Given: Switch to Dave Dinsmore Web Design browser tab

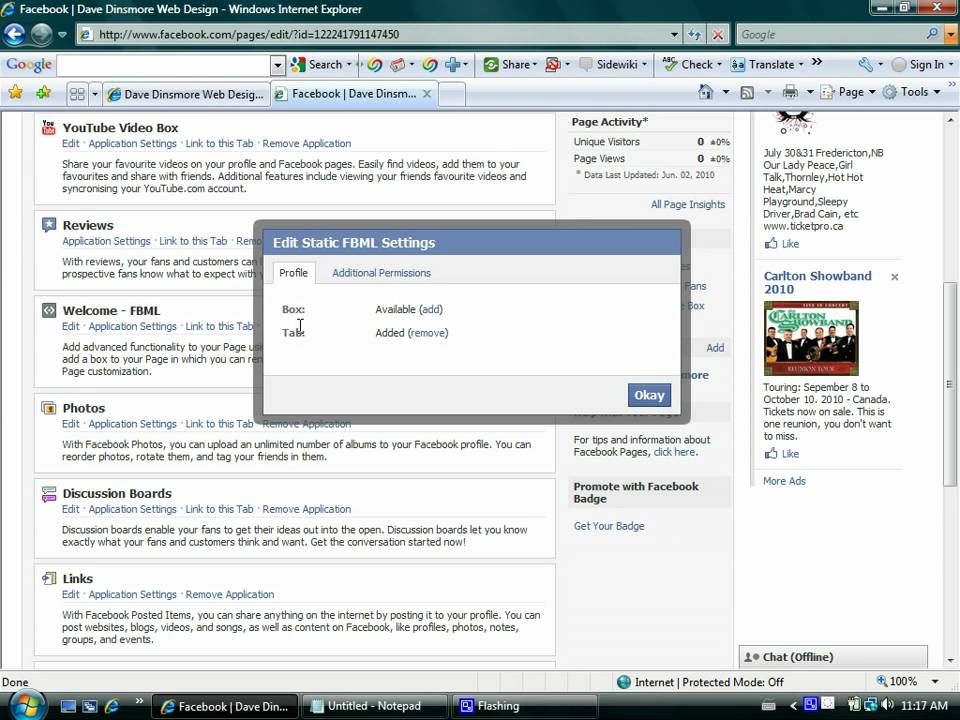Looking at the screenshot, I should (186, 94).
